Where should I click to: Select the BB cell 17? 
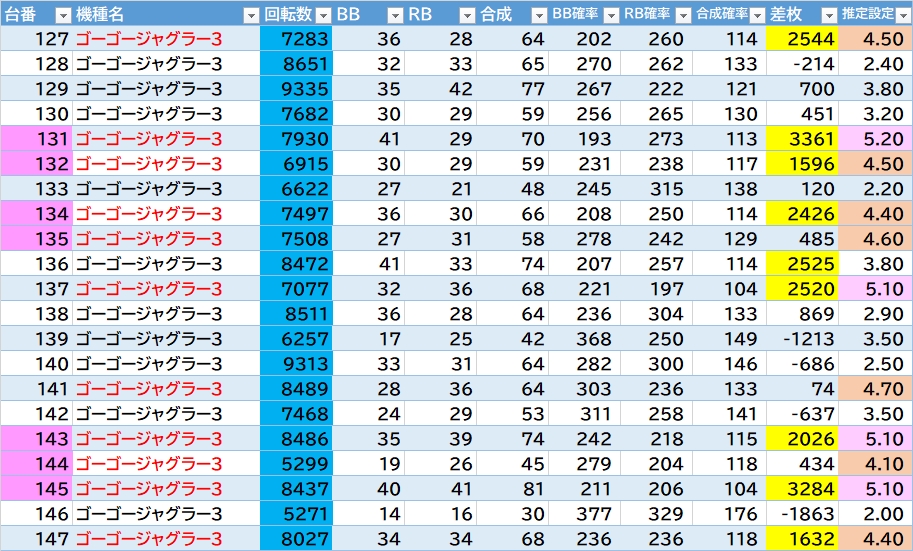tap(369, 339)
